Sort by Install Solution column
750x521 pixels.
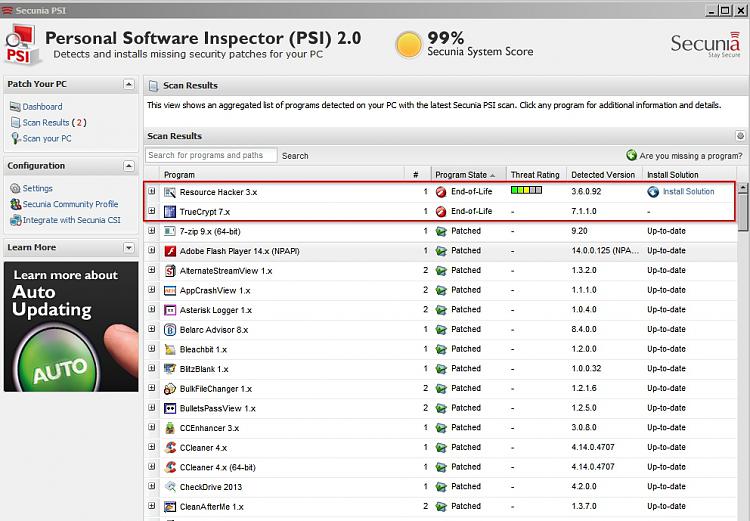(689, 175)
